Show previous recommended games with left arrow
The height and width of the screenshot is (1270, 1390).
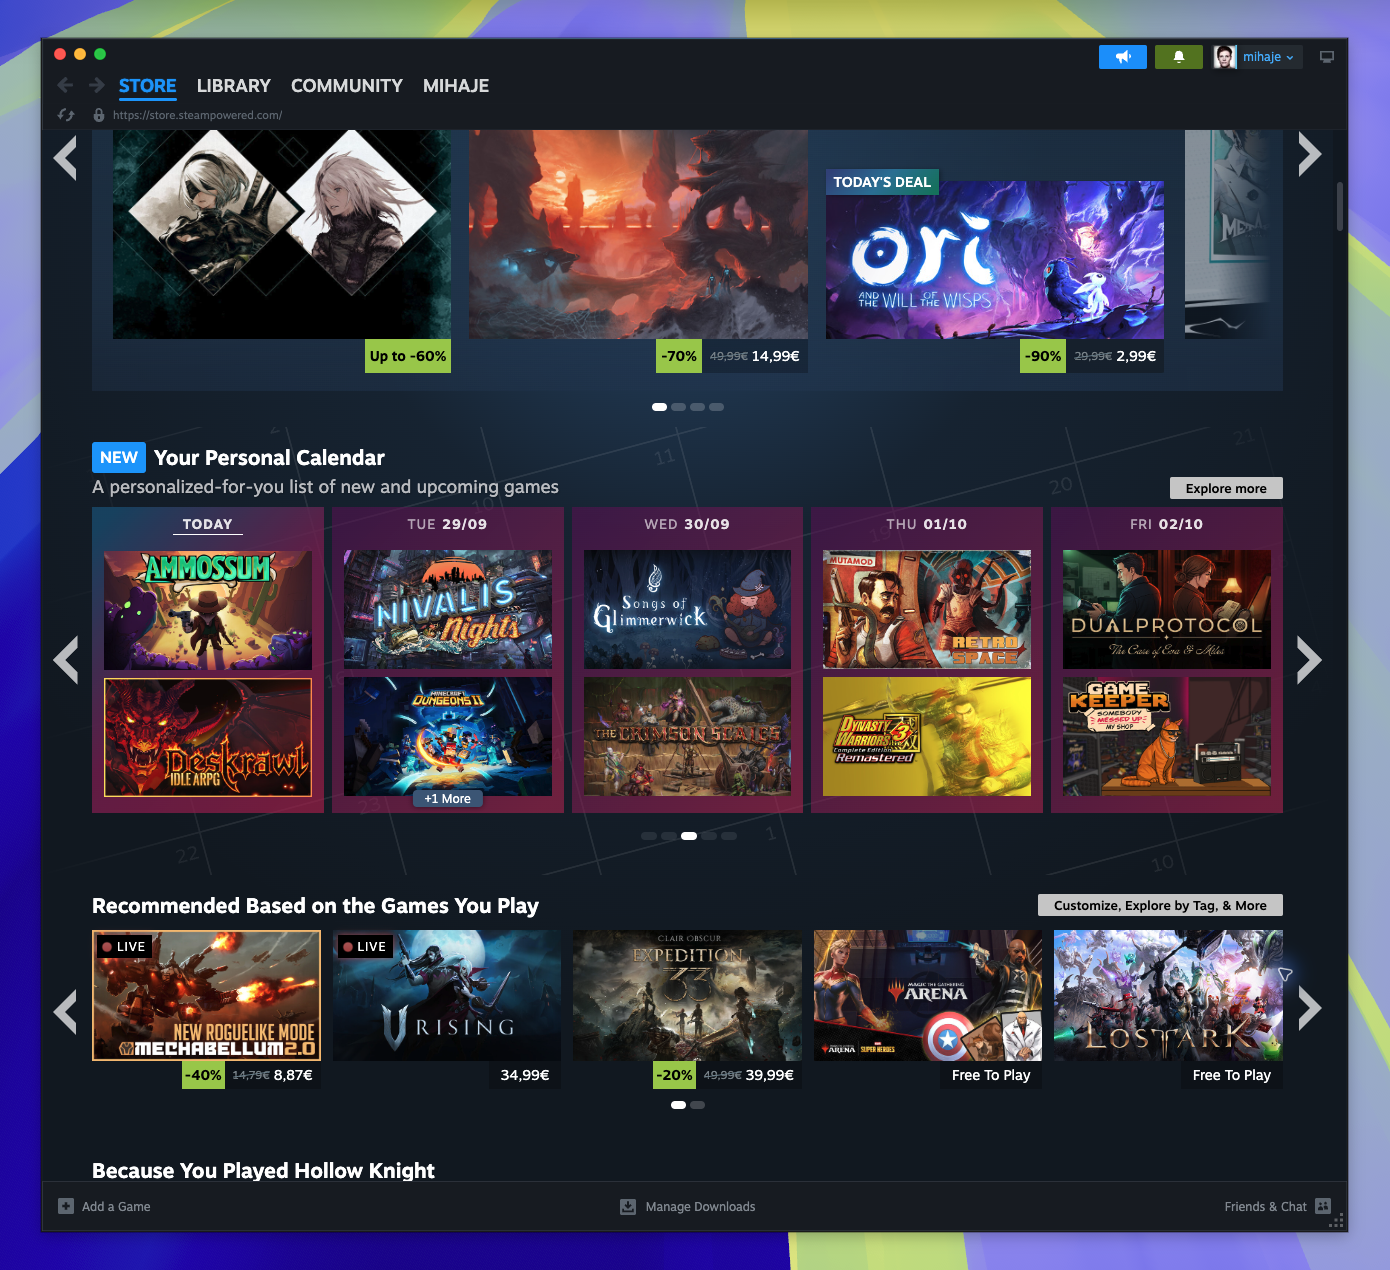66,1011
